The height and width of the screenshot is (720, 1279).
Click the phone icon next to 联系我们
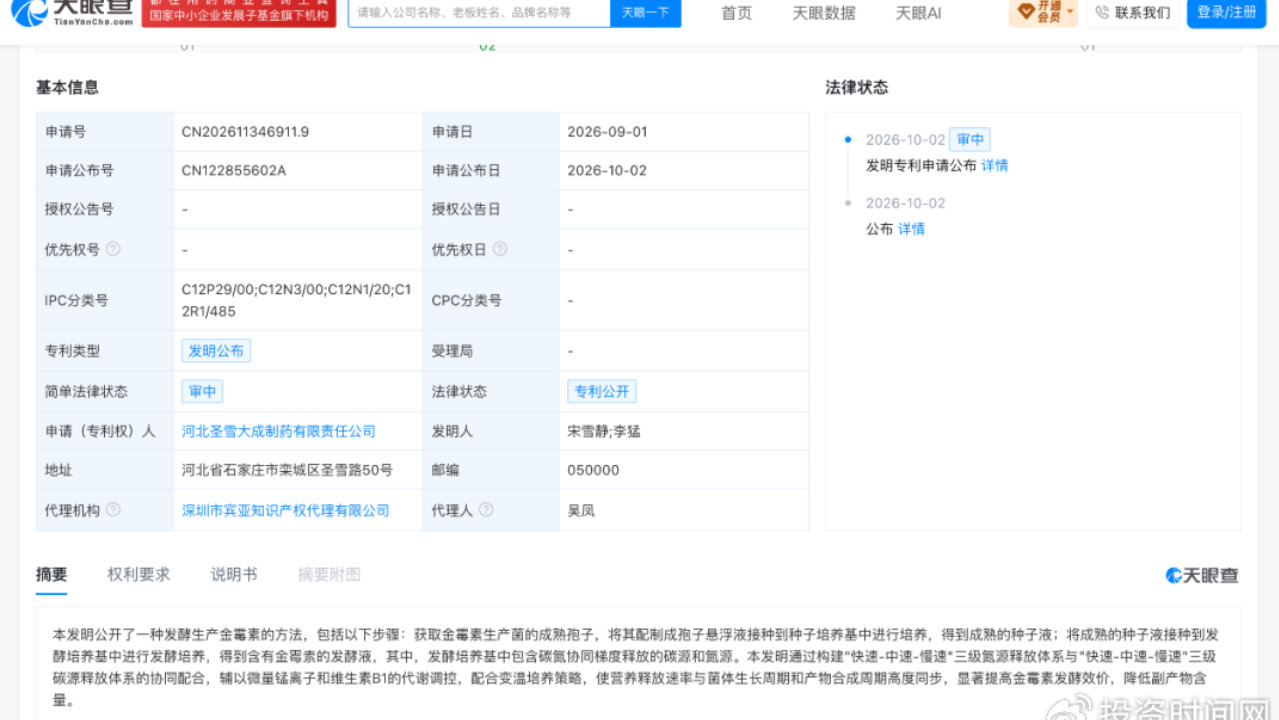click(1102, 12)
